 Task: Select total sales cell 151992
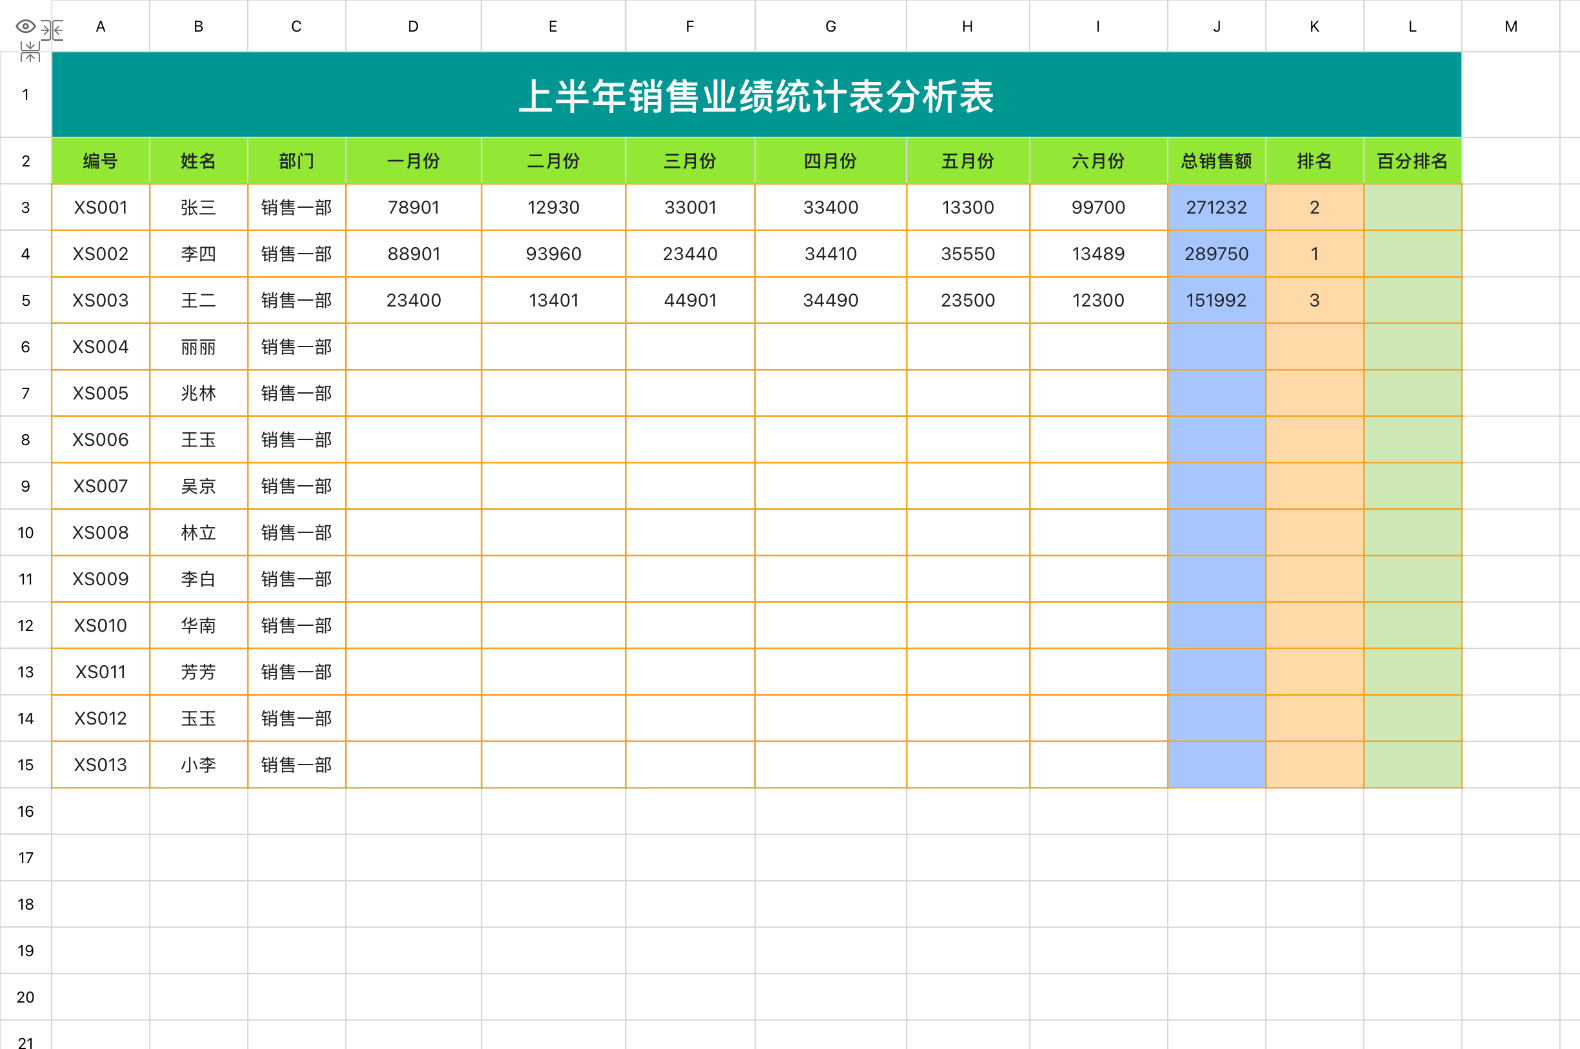[1216, 300]
